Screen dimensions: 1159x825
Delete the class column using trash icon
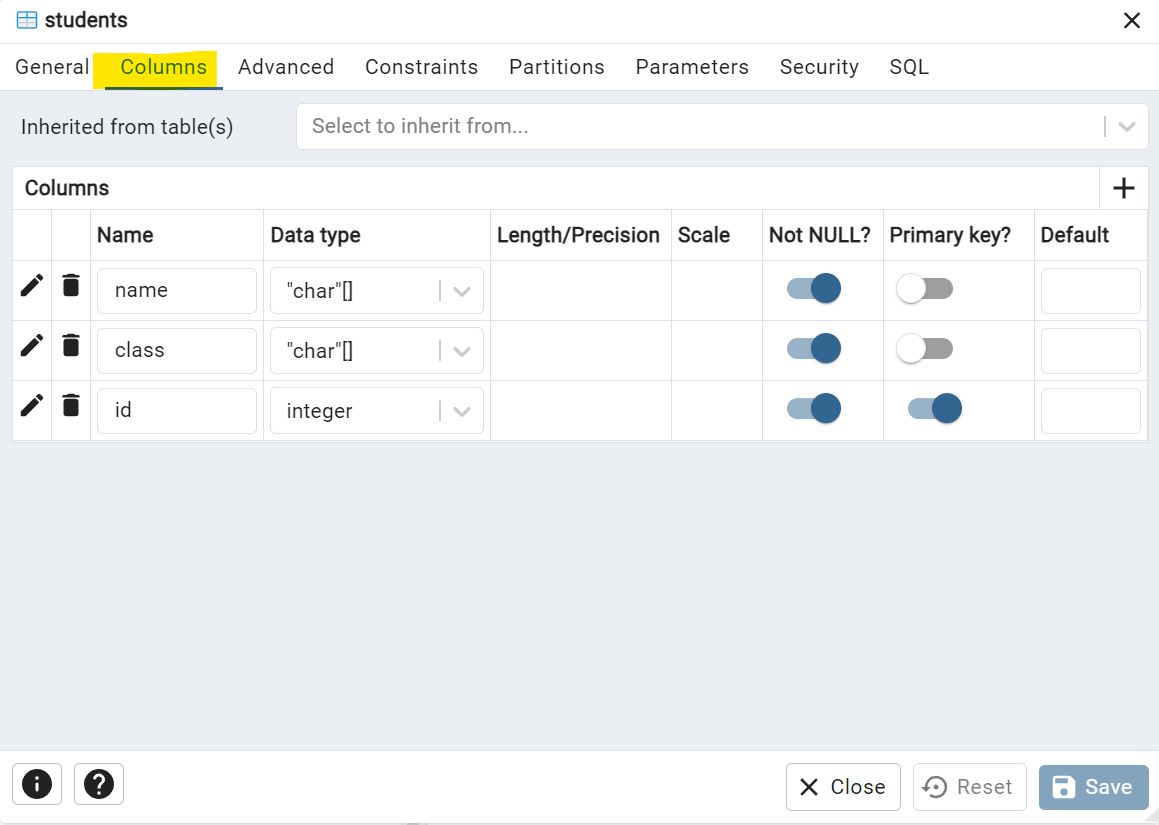(70, 345)
